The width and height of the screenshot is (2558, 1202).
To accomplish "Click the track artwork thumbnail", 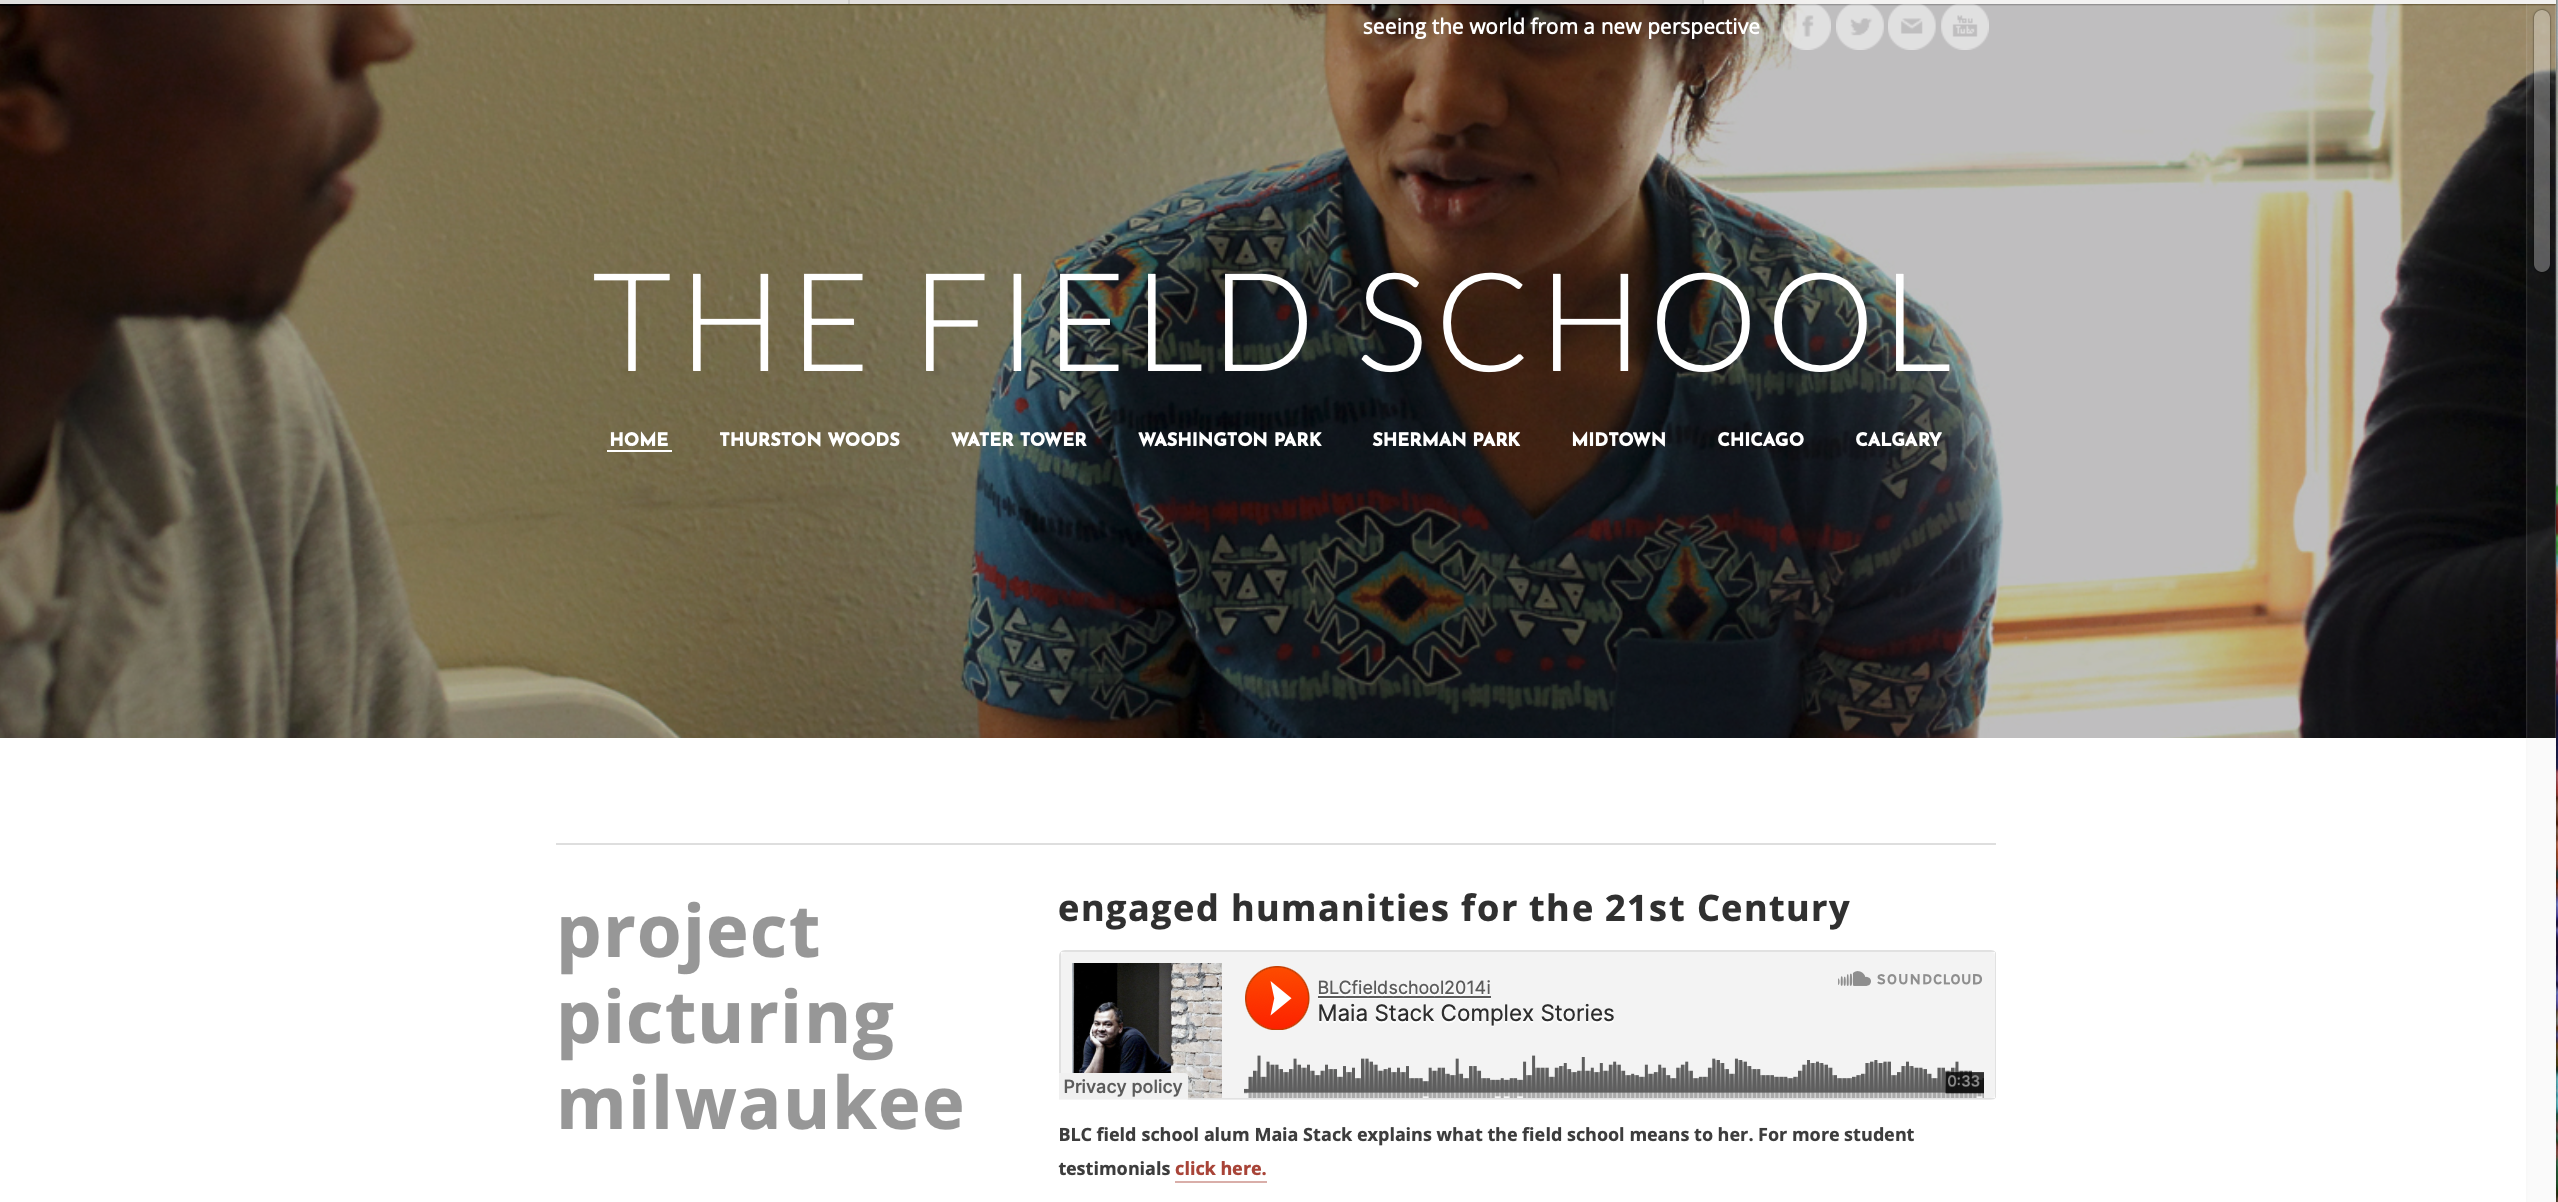I will [1147, 1024].
